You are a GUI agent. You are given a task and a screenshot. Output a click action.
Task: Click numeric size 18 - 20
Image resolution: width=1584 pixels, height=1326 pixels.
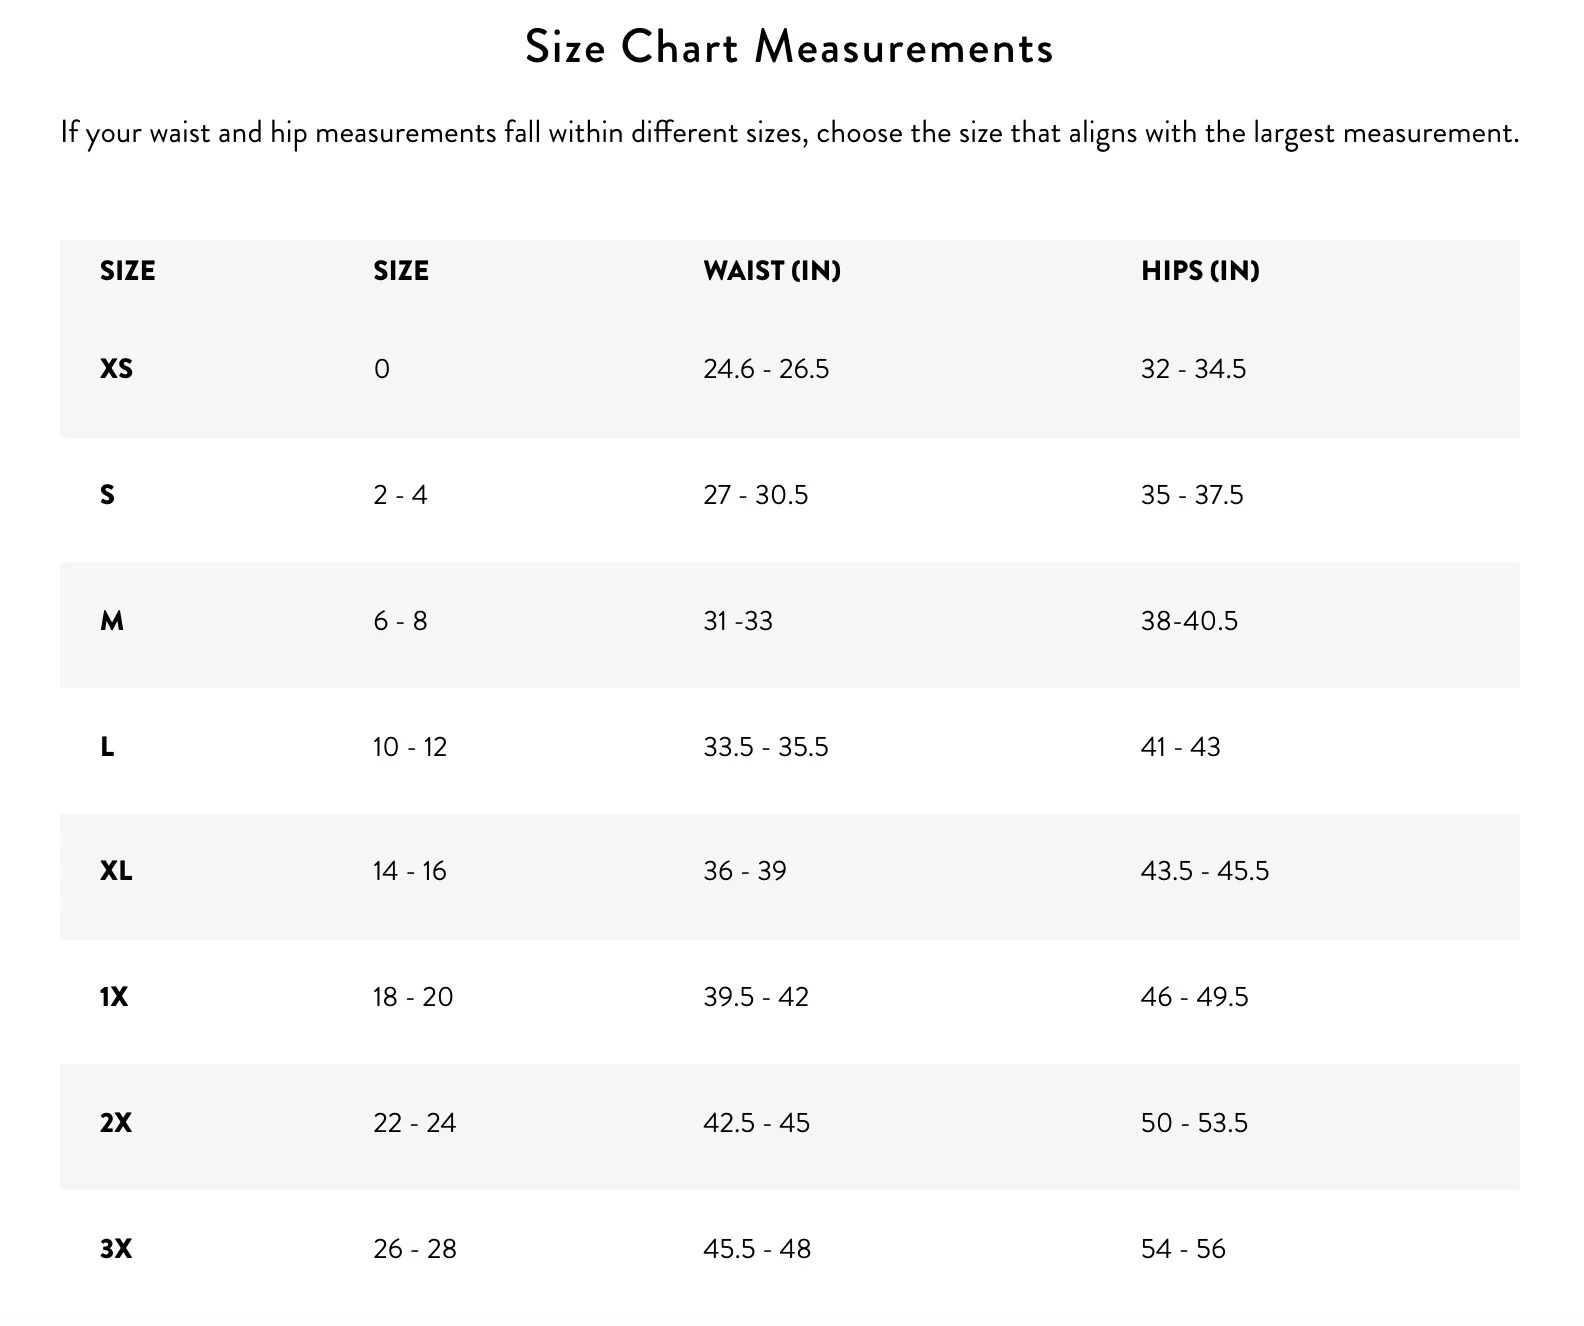point(413,997)
